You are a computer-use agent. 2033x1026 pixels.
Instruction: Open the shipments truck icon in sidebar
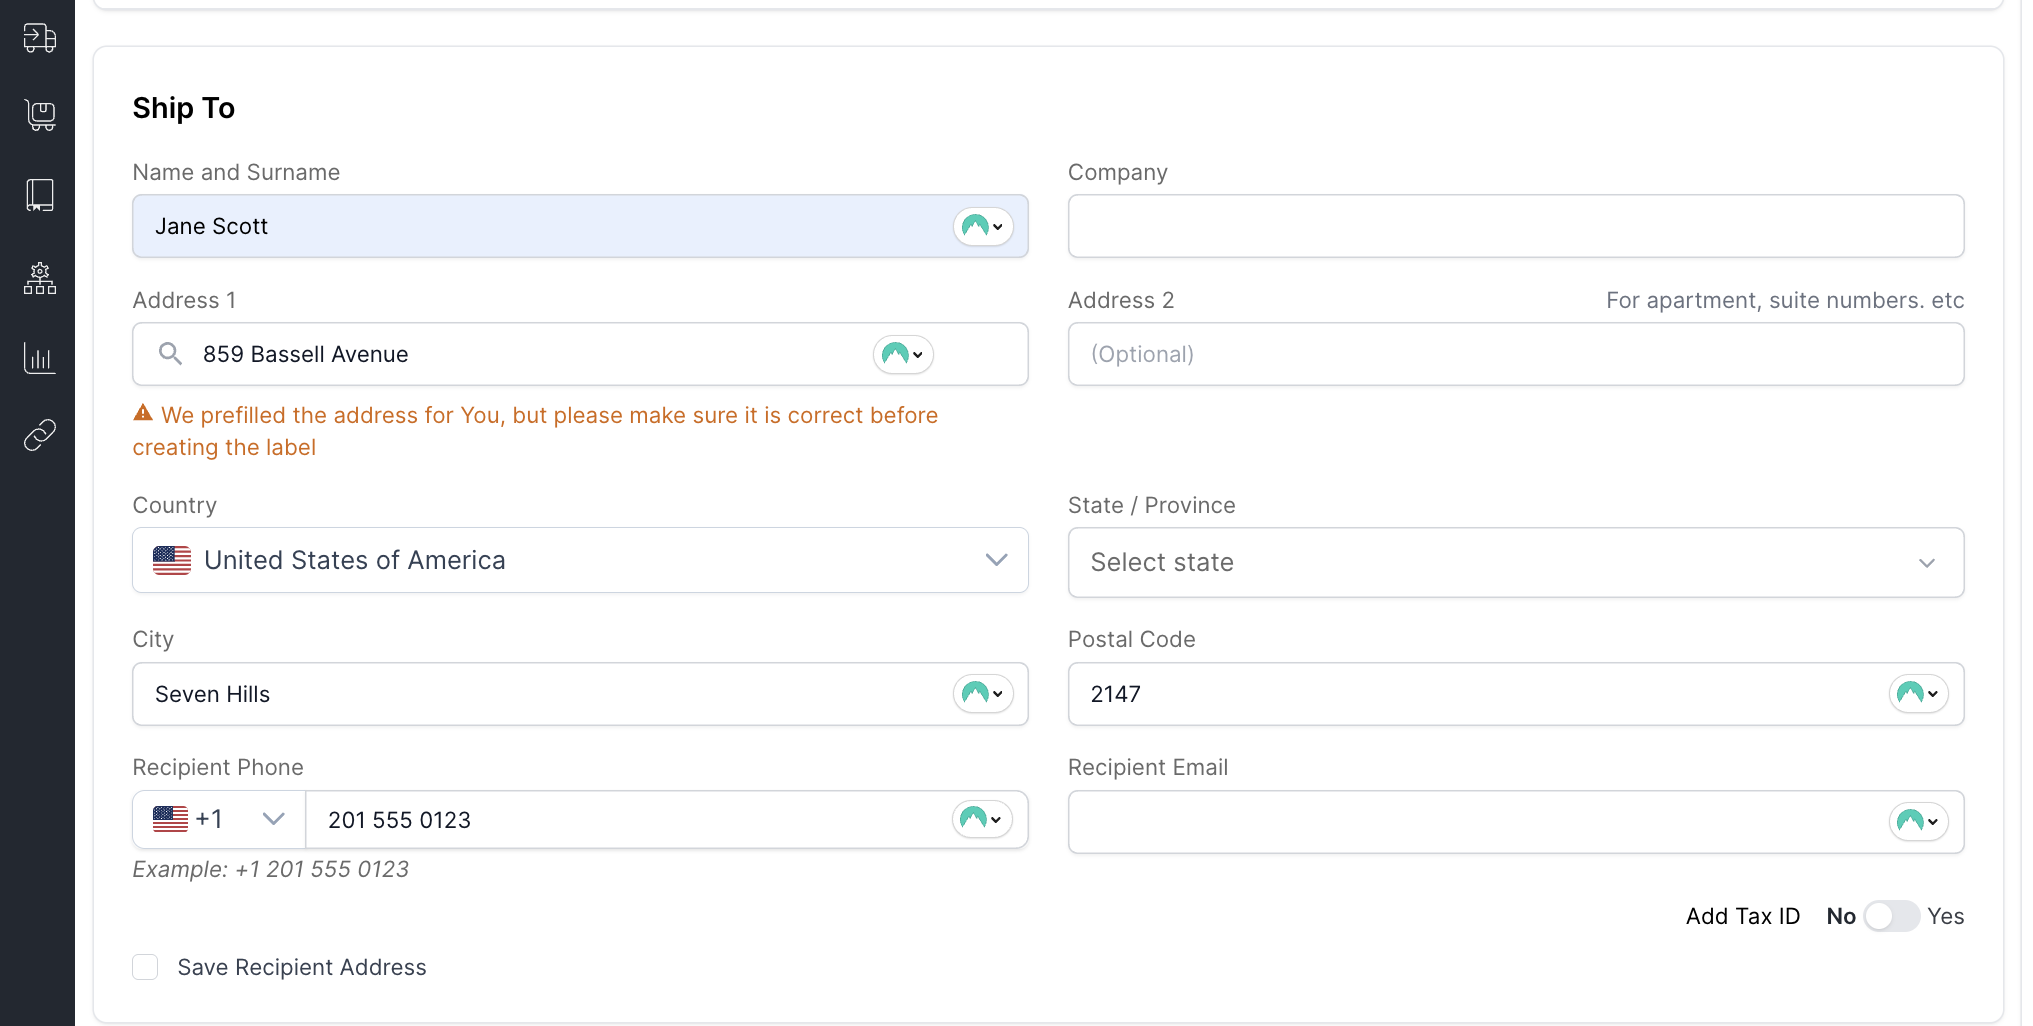[x=38, y=37]
